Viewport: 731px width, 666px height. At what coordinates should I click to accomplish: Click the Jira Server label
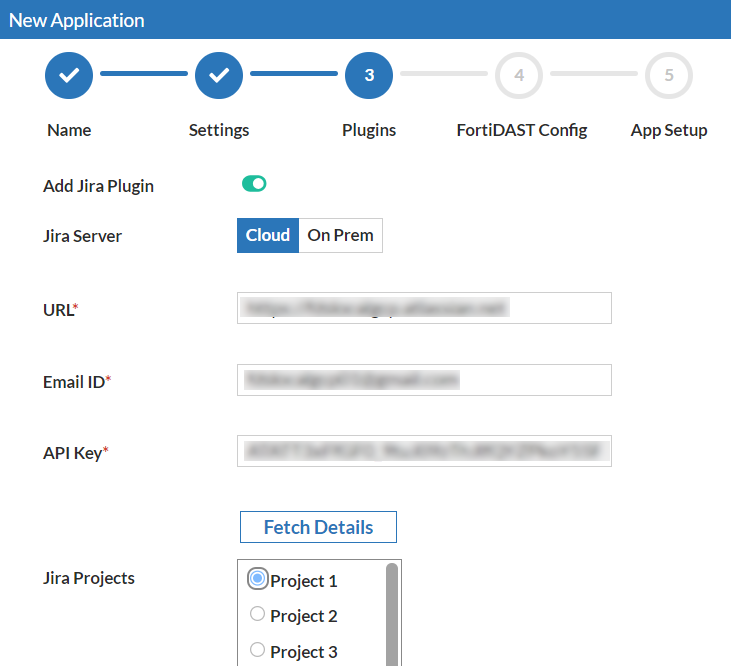point(83,236)
